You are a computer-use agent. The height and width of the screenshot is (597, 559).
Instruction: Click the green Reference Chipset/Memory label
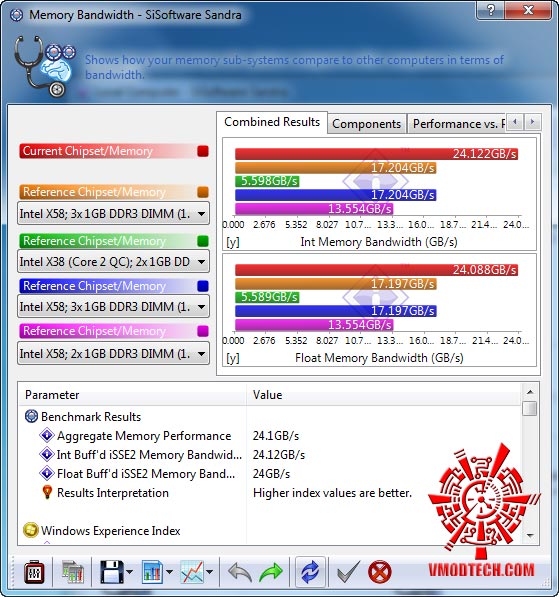click(x=94, y=241)
